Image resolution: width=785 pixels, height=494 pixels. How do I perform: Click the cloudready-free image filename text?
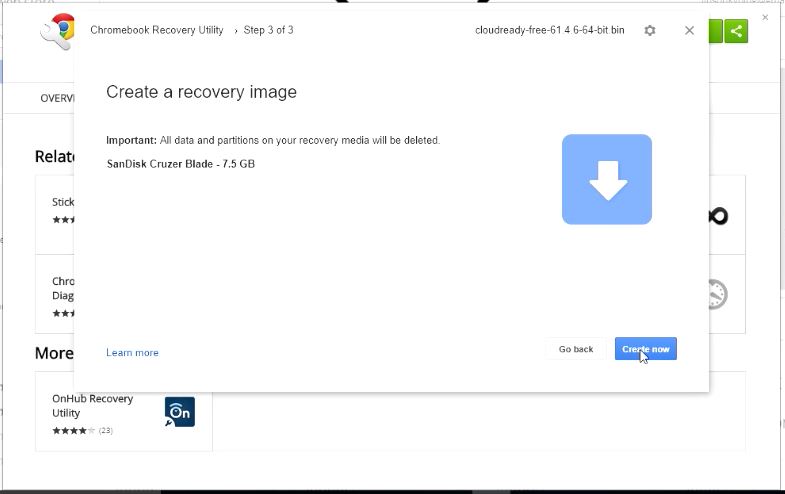coord(550,30)
